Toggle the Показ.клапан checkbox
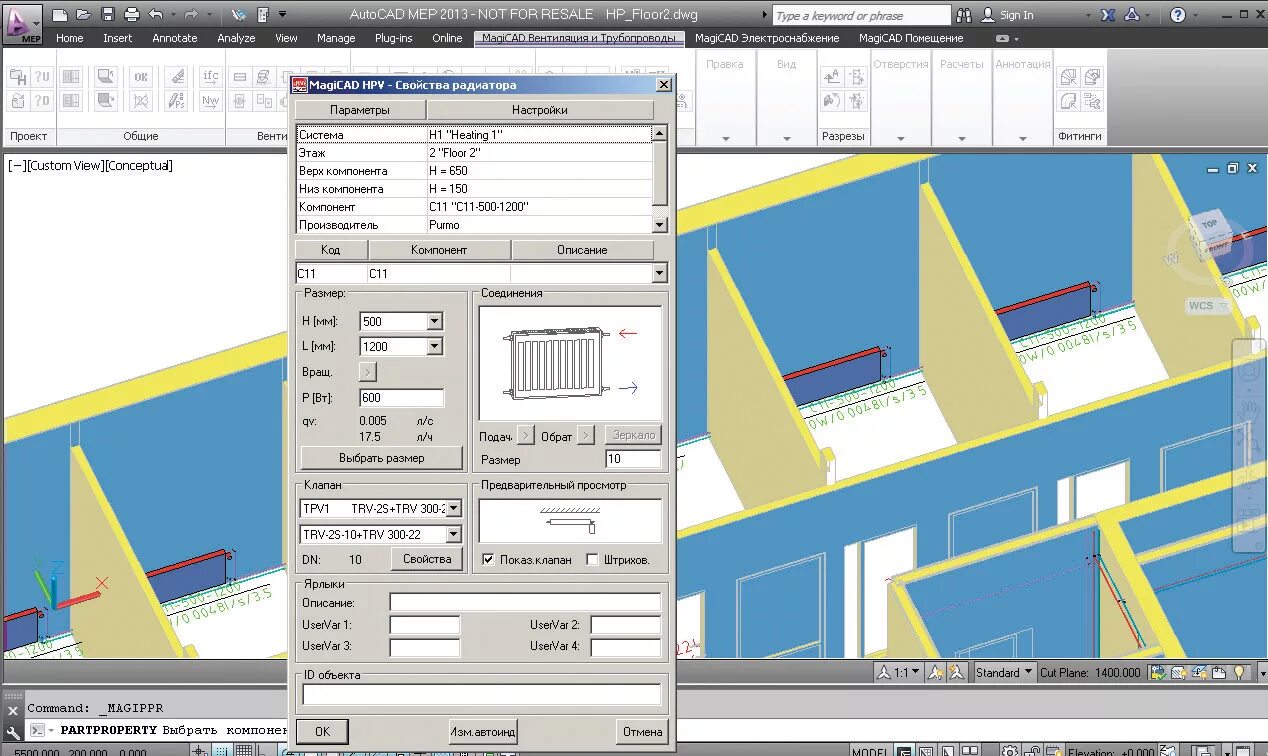The height and width of the screenshot is (756, 1268). [x=488, y=560]
